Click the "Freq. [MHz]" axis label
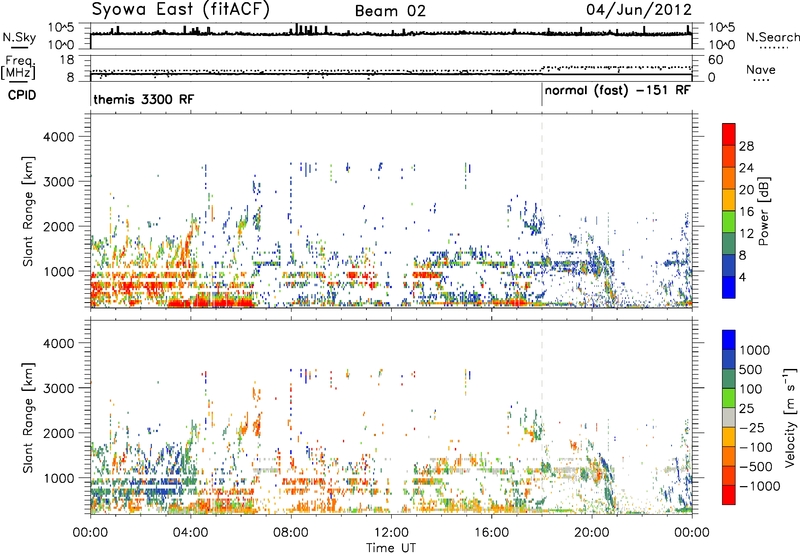The image size is (800, 554). click(x=18, y=68)
